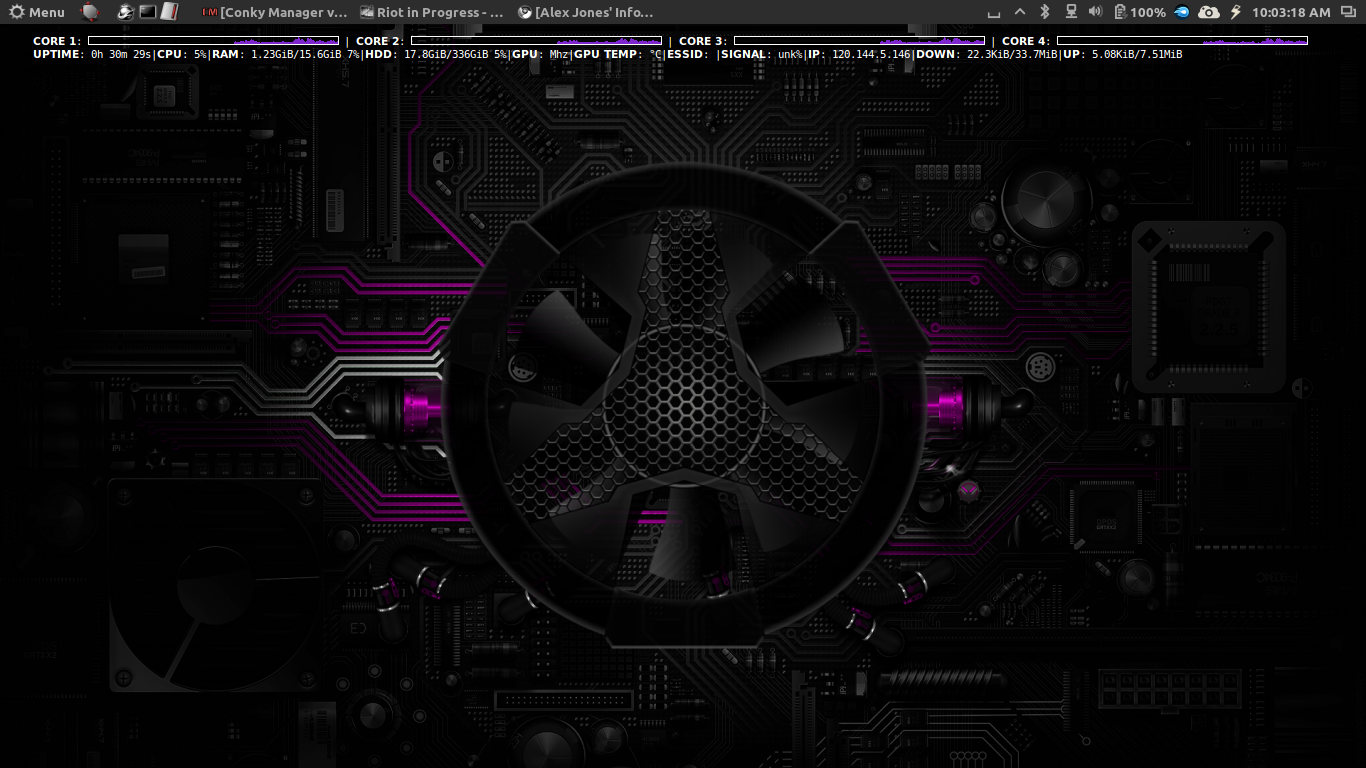Expand the hidden tray icons arrow
Viewport: 1366px width, 768px height.
[x=1020, y=12]
